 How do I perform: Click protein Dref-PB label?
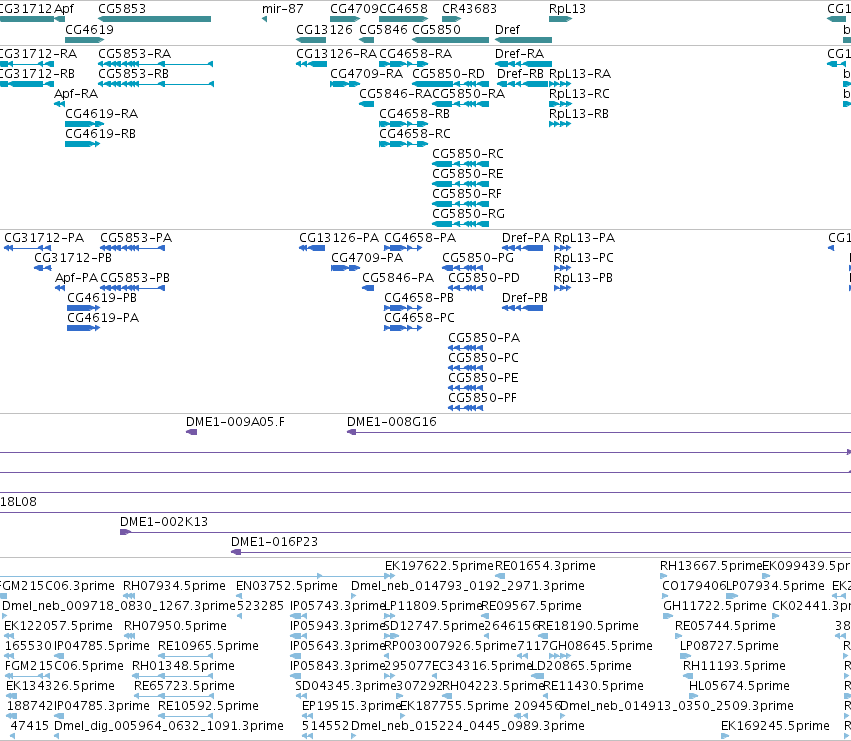point(525,298)
